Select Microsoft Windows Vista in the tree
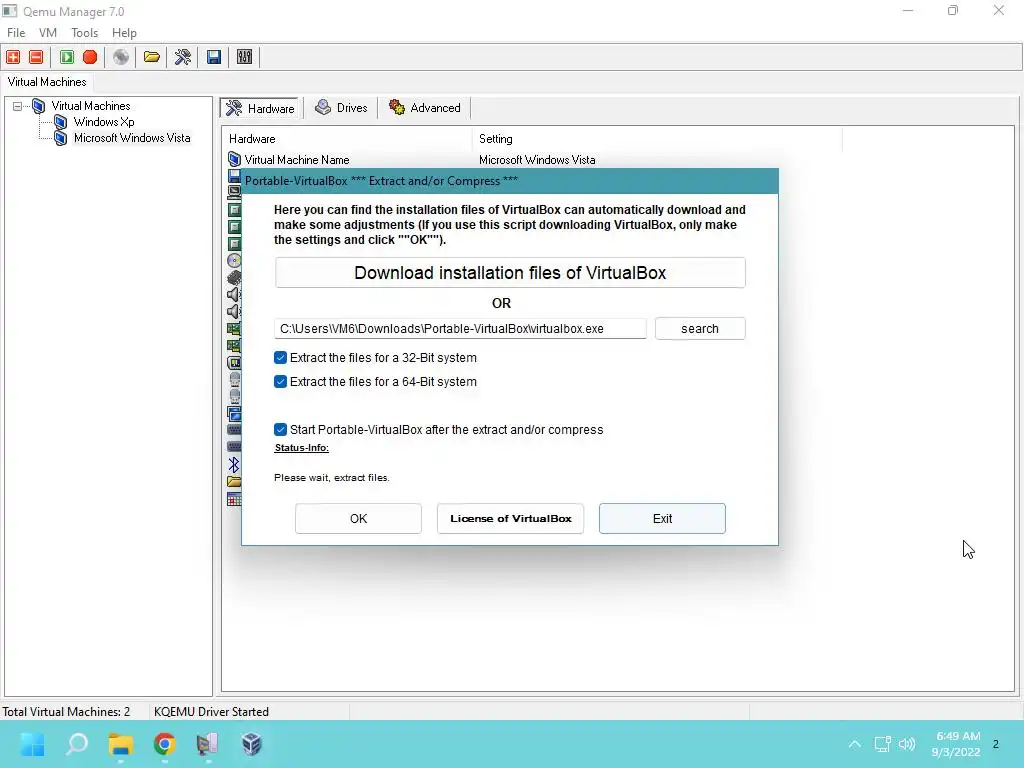The image size is (1024, 768). pyautogui.click(x=132, y=138)
